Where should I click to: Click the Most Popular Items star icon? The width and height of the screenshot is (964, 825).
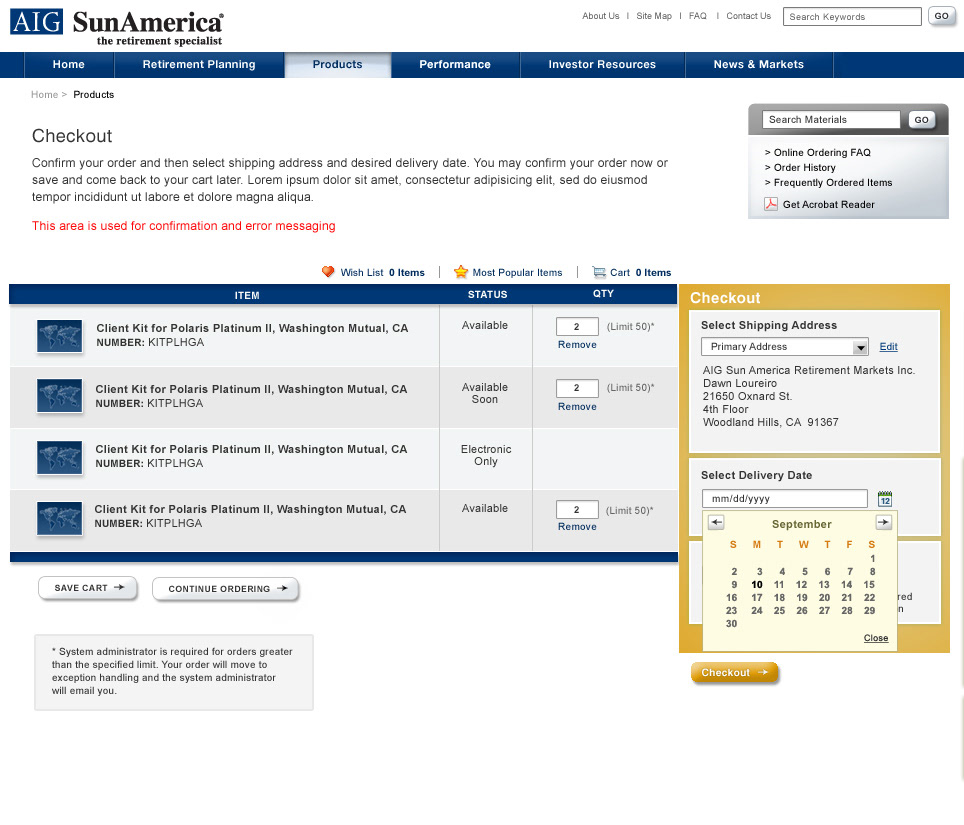pos(460,272)
